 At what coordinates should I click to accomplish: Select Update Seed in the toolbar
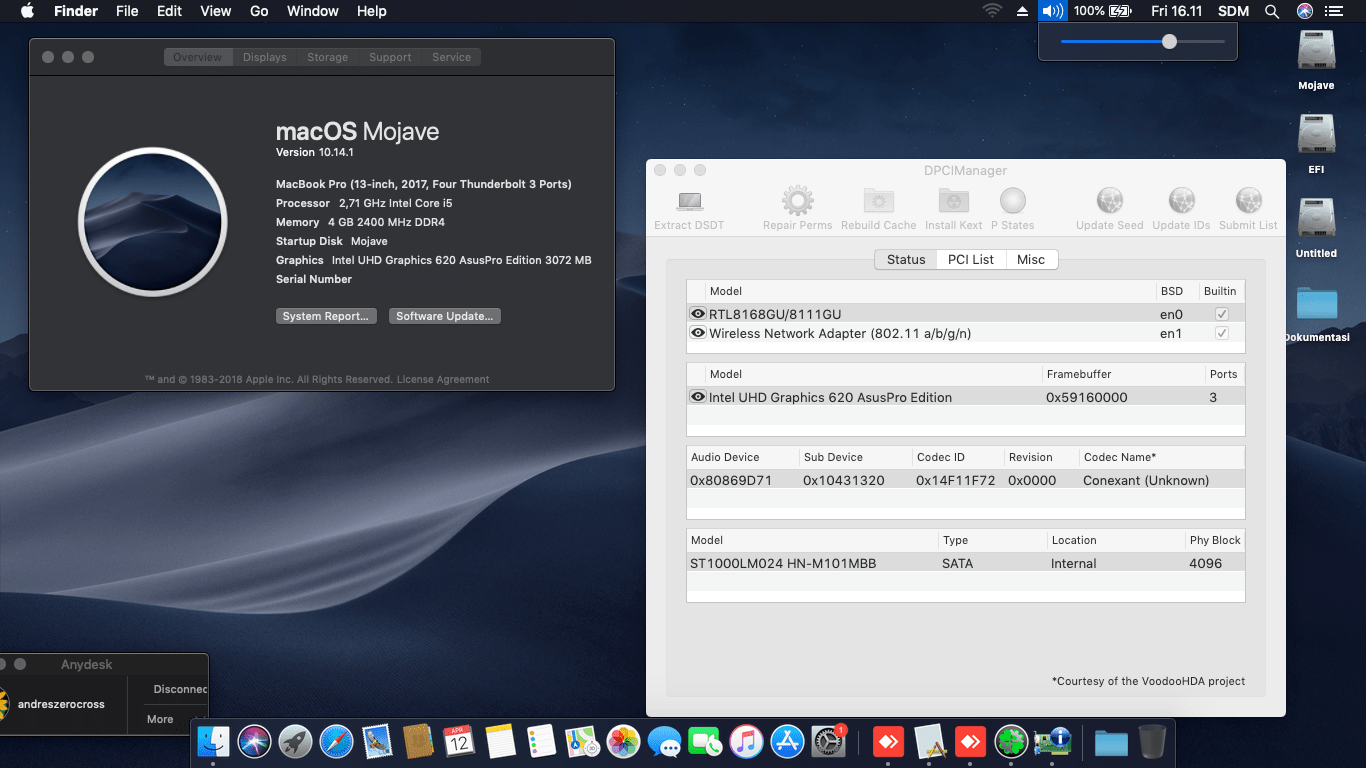[x=1109, y=205]
